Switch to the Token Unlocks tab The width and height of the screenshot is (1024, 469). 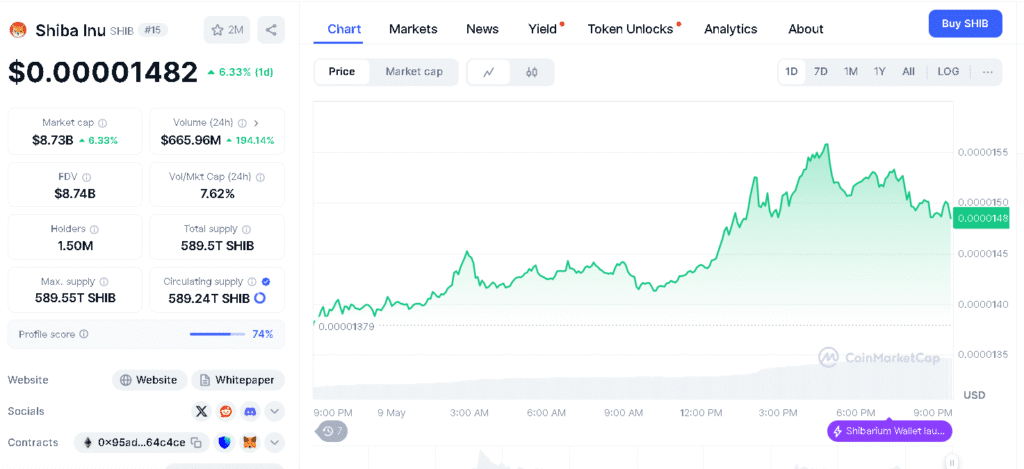coord(631,29)
